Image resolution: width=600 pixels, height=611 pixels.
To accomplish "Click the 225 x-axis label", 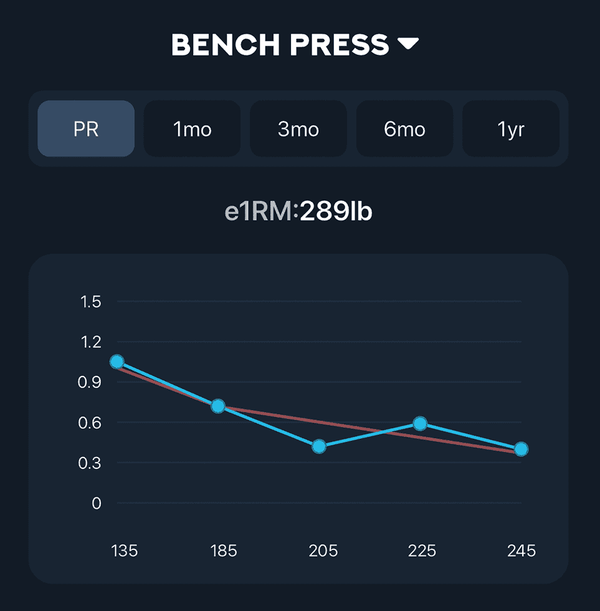I will pos(420,551).
